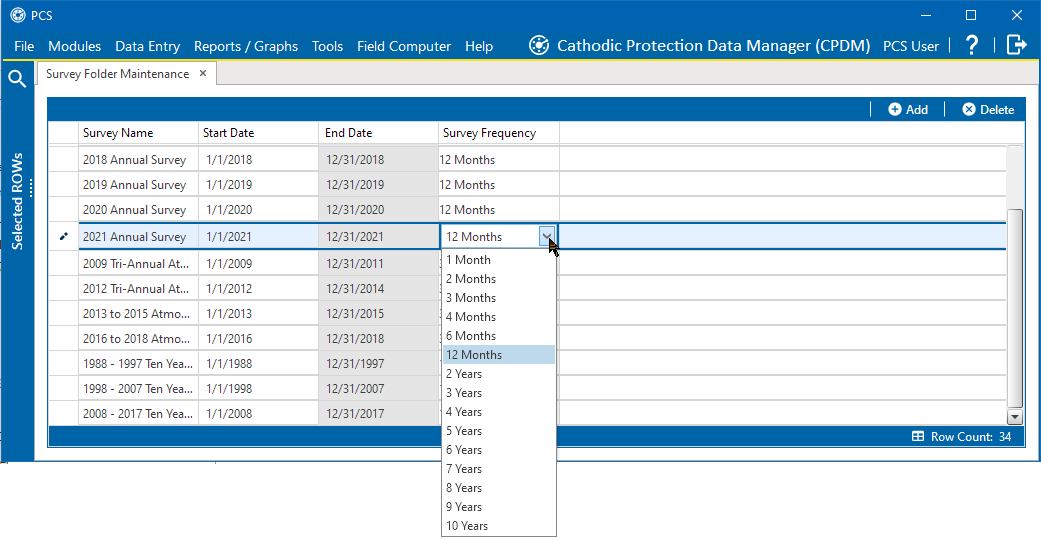Choose 9 Years from frequency list
The height and width of the screenshot is (540, 1041).
tap(499, 507)
